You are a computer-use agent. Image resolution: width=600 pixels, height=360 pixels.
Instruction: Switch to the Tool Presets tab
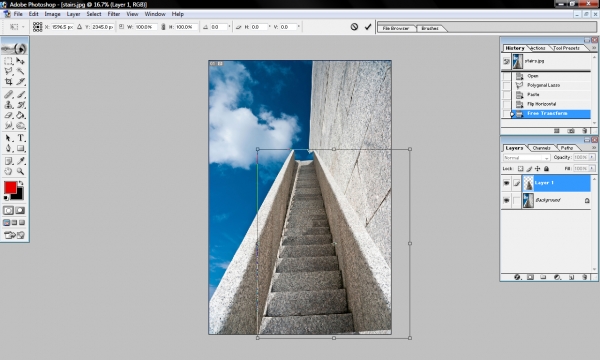click(566, 48)
